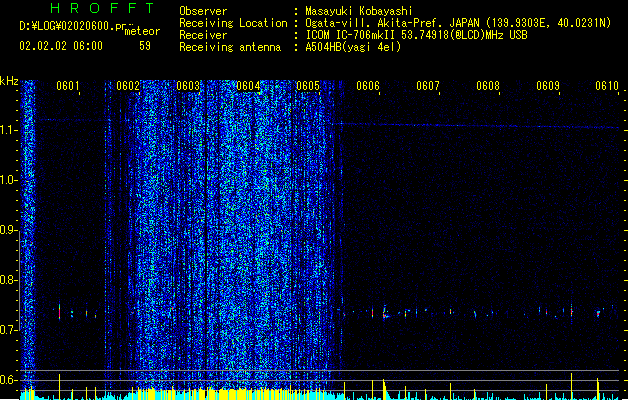Screen dimensions: 629x400
Task: Click the kHz axis unit label
Action: coord(9,81)
